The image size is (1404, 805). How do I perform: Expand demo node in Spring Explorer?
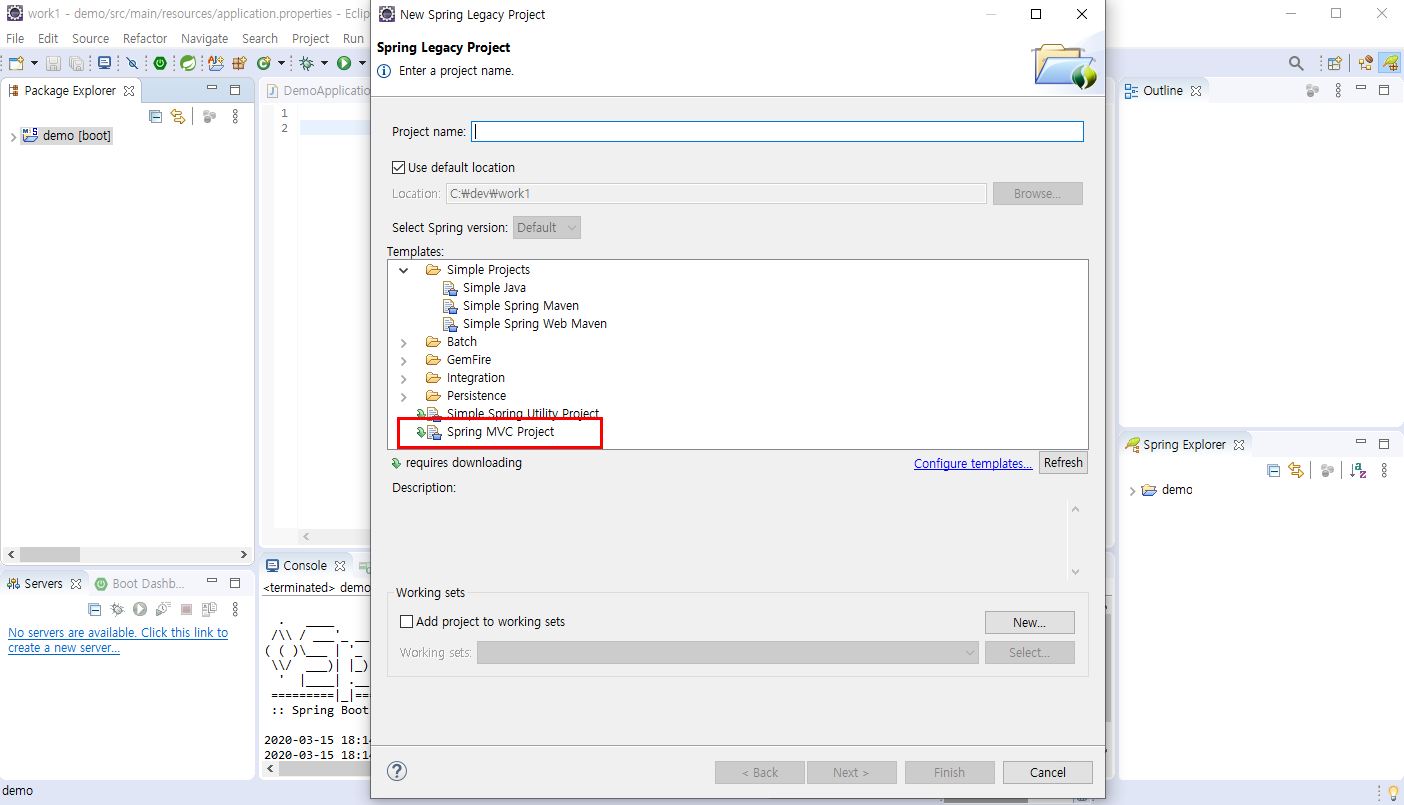pos(1132,491)
